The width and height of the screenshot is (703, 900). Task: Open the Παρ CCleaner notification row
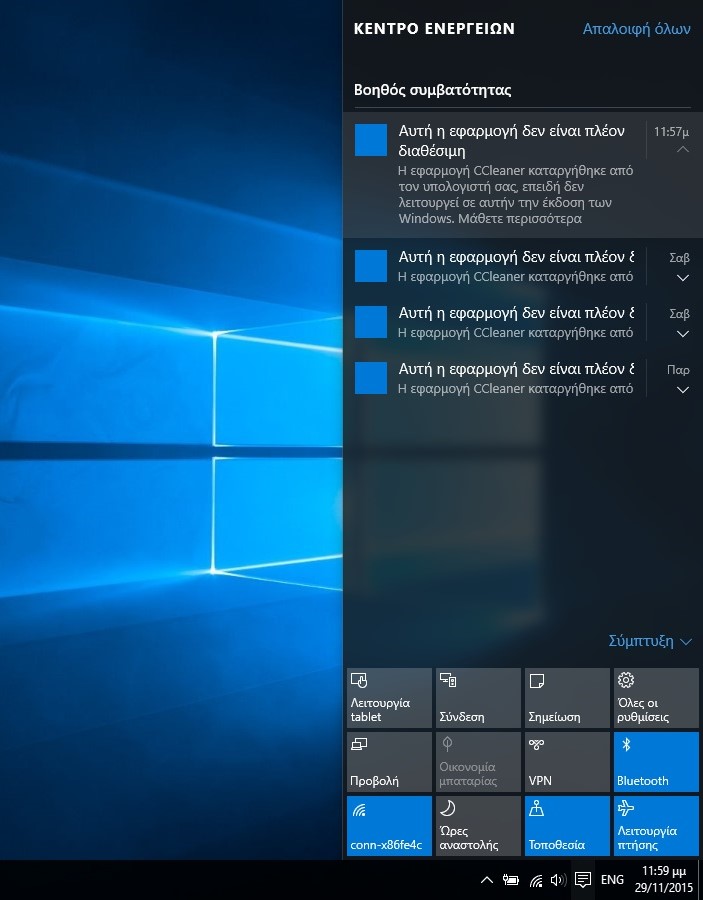(x=523, y=378)
